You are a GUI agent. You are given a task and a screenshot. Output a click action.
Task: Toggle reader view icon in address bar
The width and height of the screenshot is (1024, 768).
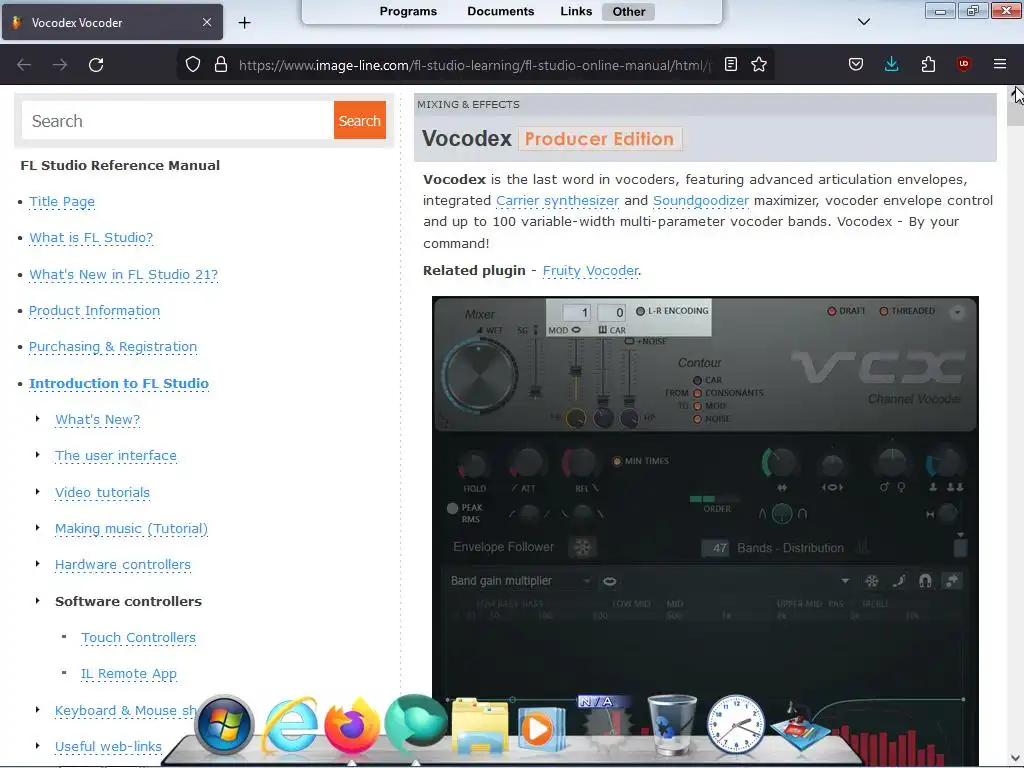(x=731, y=64)
